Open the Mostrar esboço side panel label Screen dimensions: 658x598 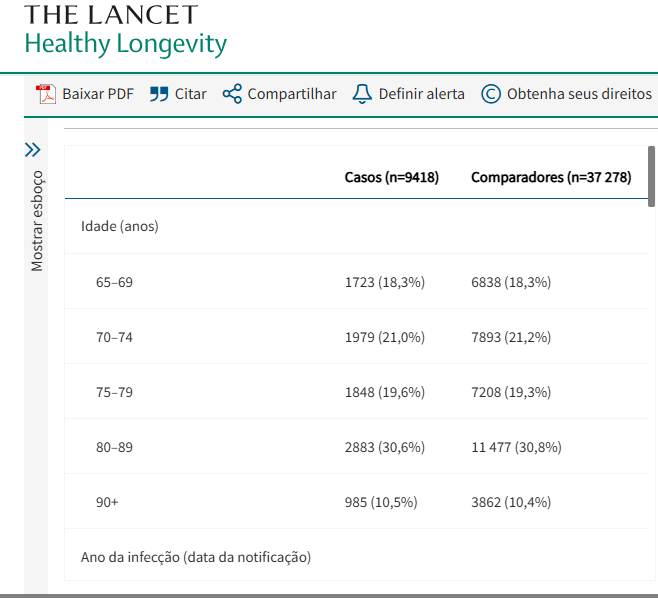(x=37, y=221)
